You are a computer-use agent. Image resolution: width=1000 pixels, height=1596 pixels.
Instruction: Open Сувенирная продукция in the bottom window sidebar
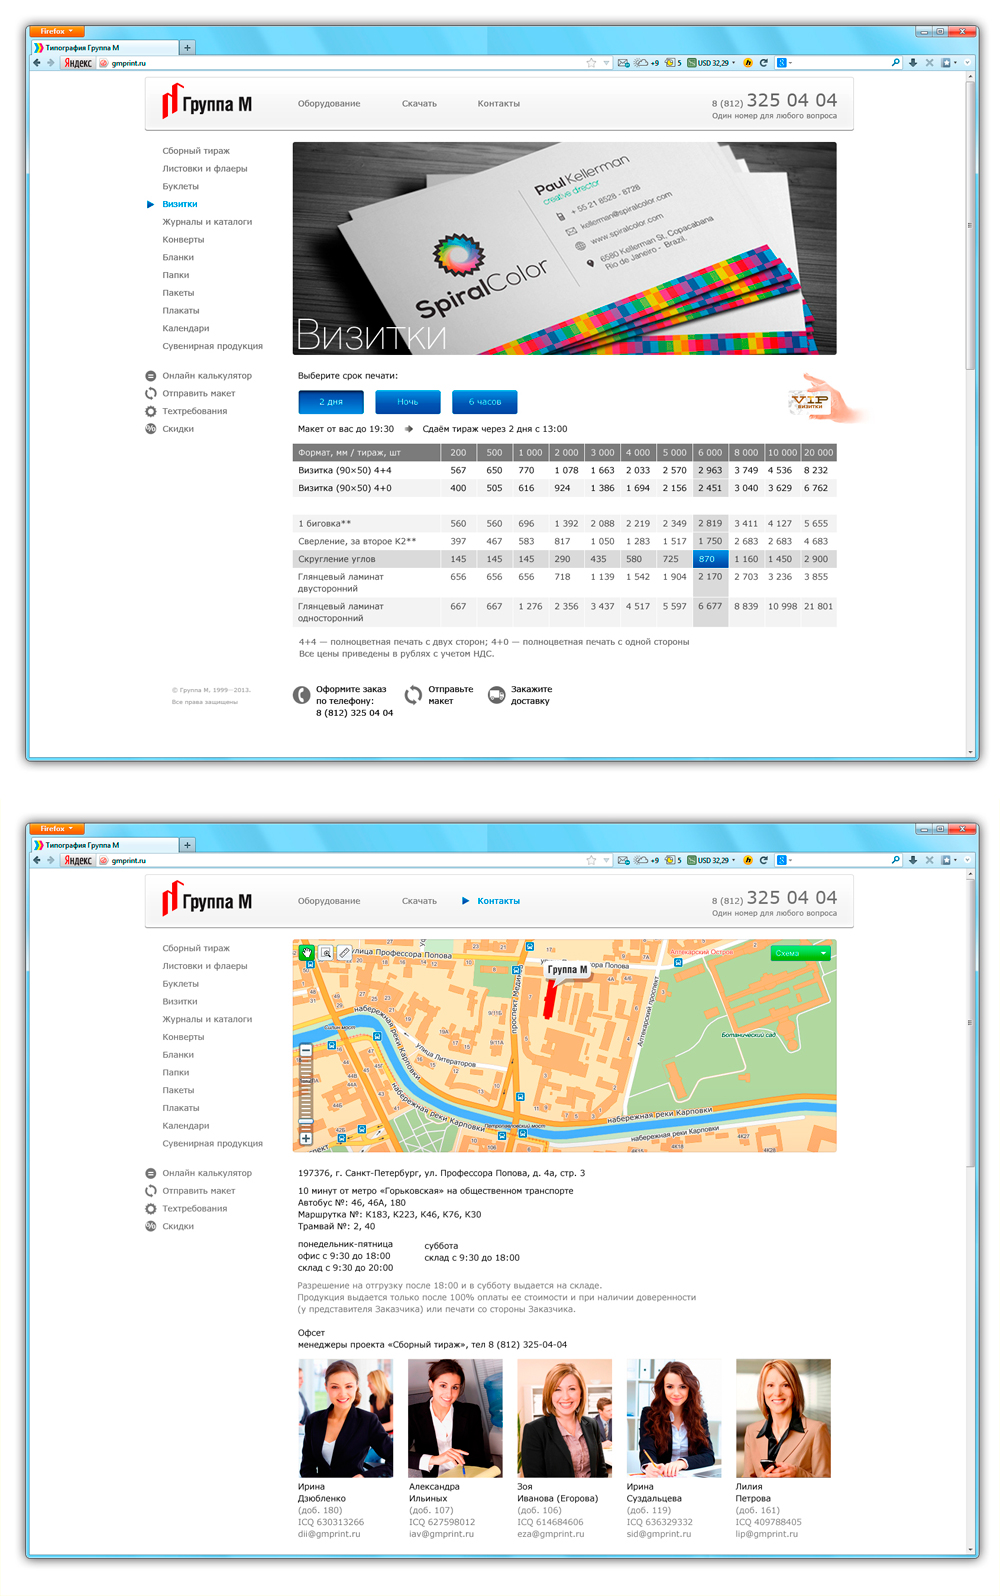coord(213,1143)
